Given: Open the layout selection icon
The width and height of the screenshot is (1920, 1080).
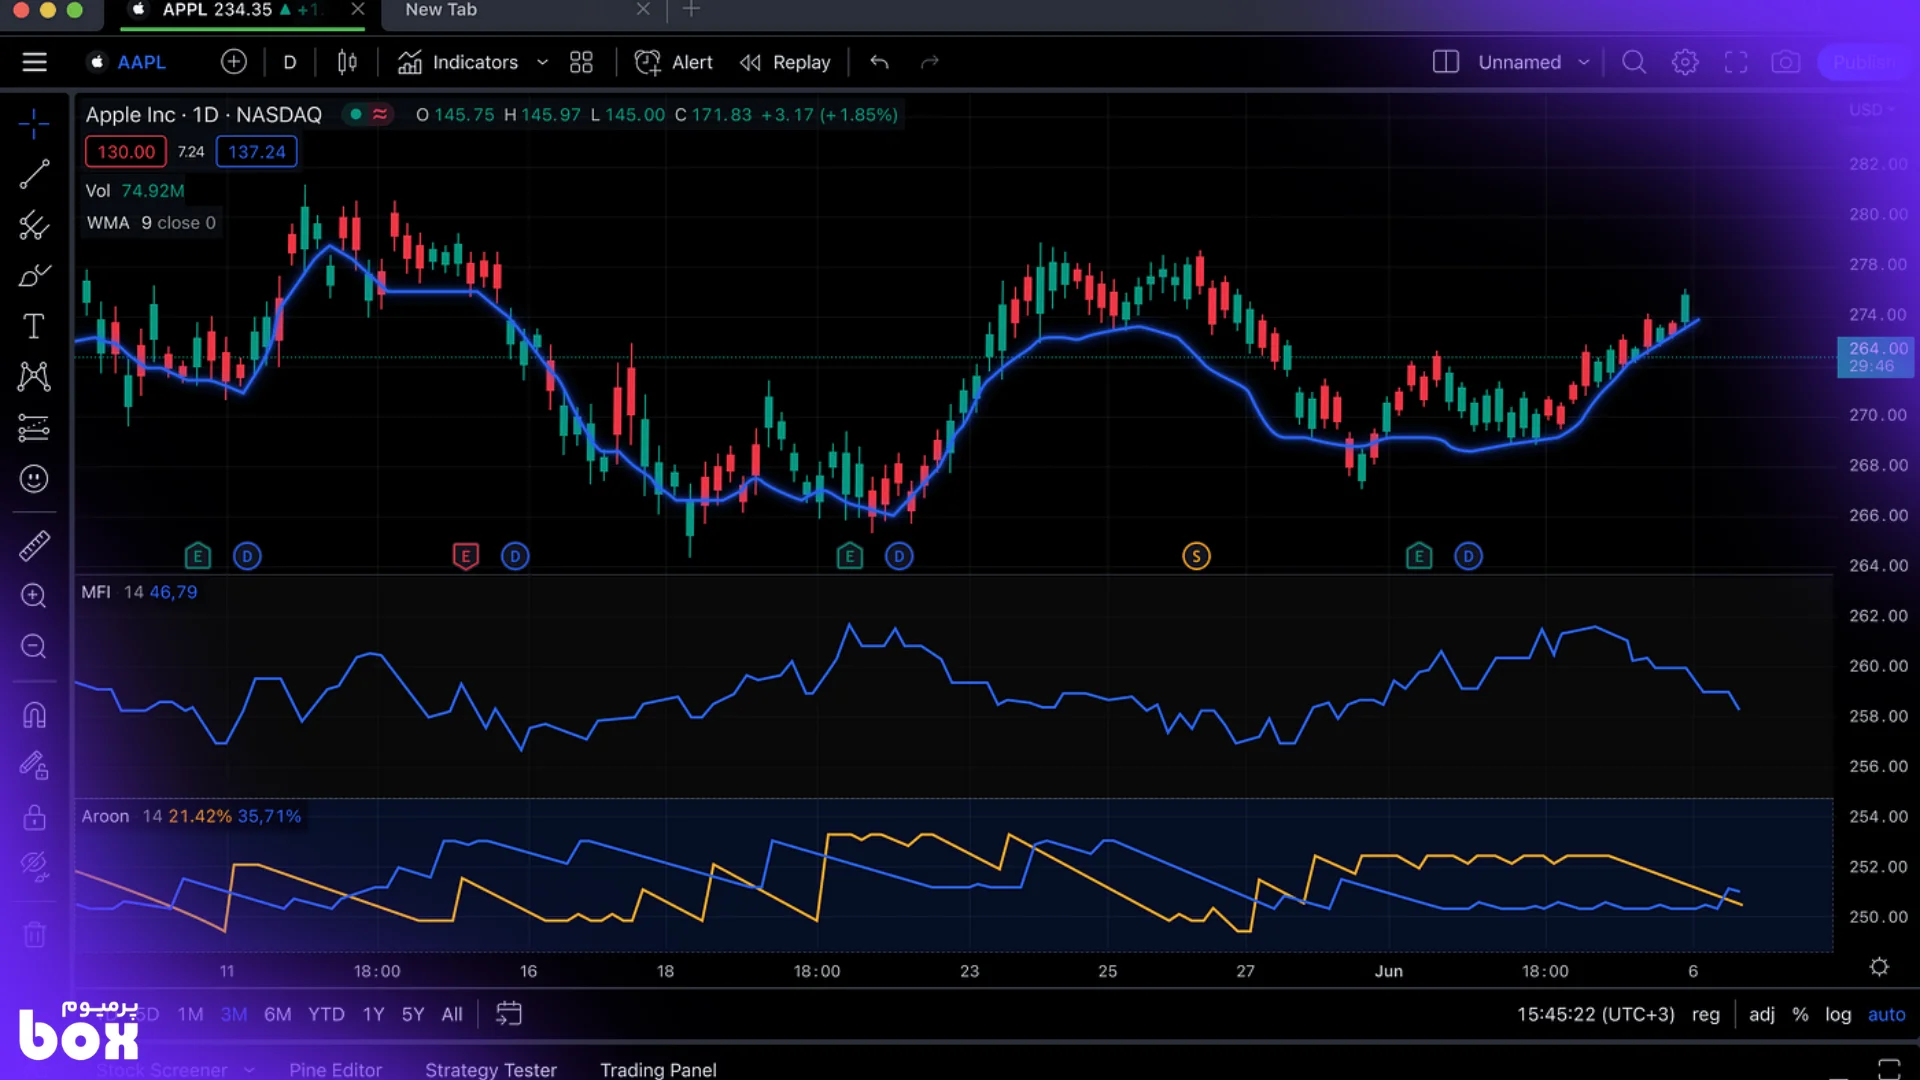Looking at the screenshot, I should click(x=1446, y=62).
